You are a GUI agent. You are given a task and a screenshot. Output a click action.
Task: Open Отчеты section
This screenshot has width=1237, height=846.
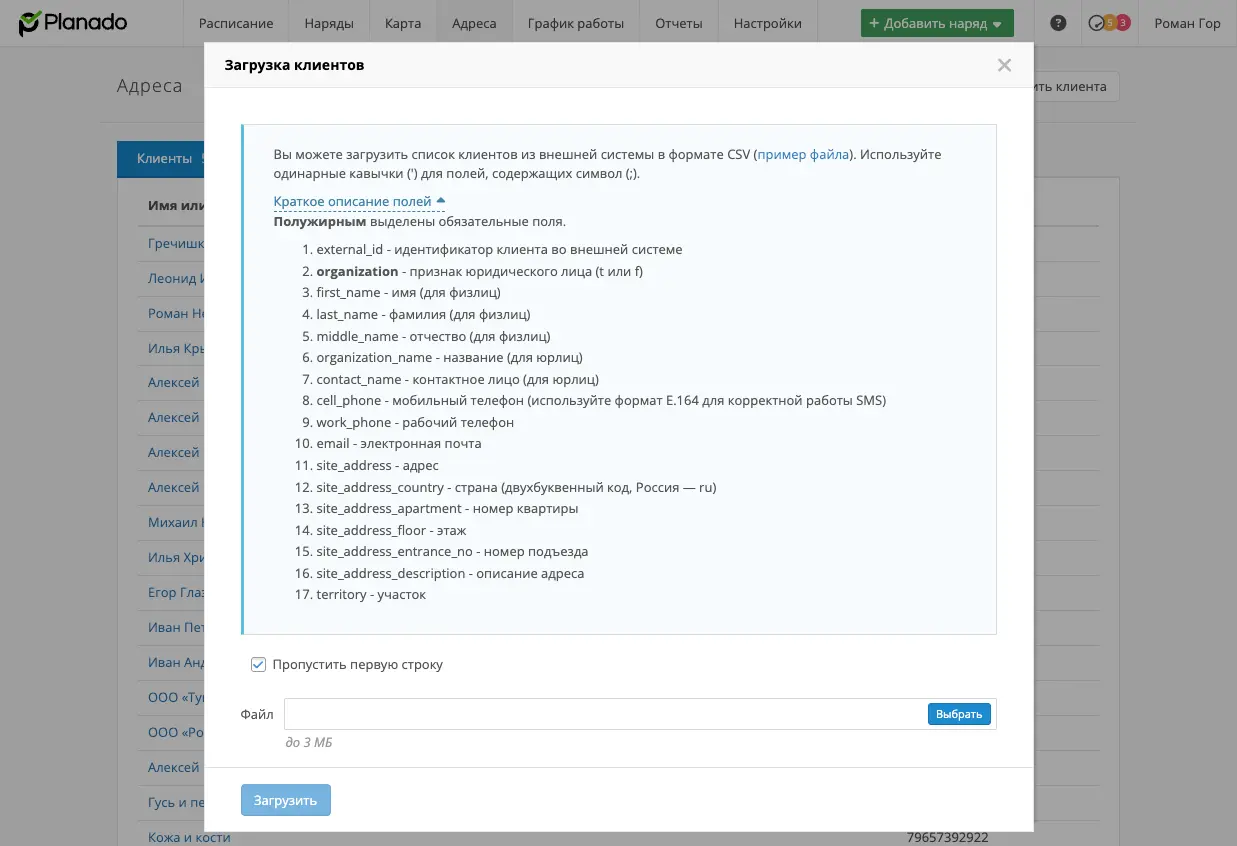[x=679, y=23]
